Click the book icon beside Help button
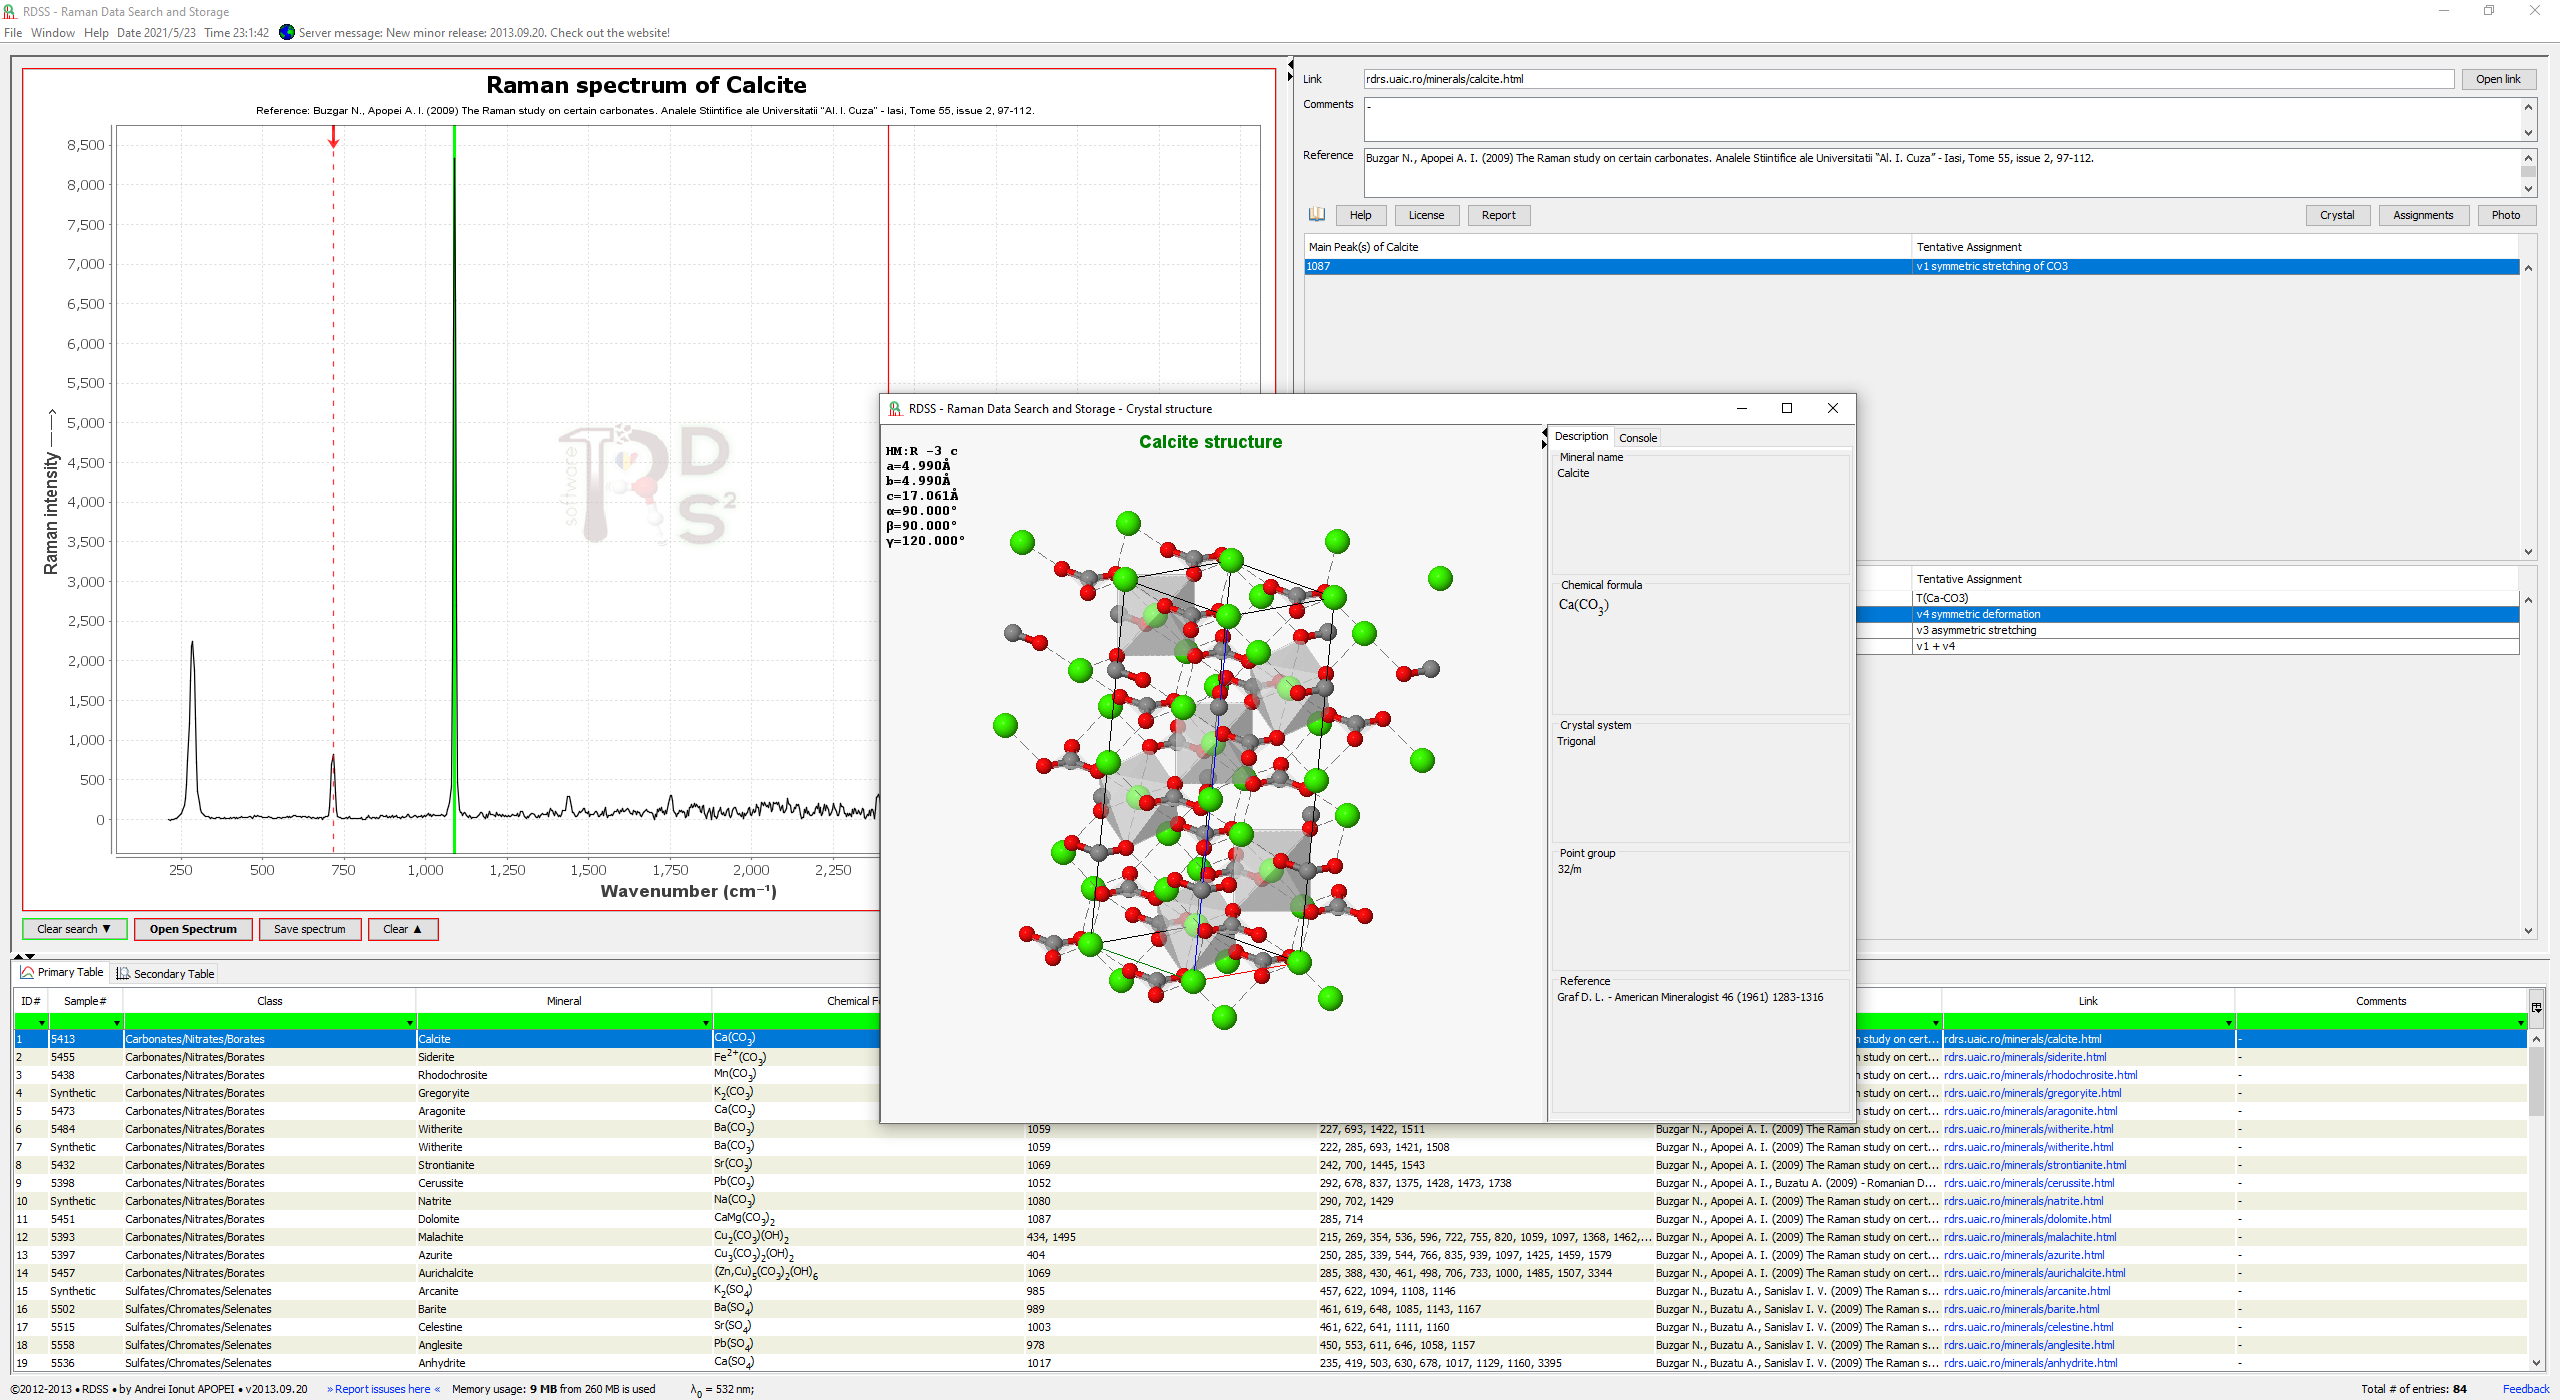The height and width of the screenshot is (1400, 2560). point(1316,215)
